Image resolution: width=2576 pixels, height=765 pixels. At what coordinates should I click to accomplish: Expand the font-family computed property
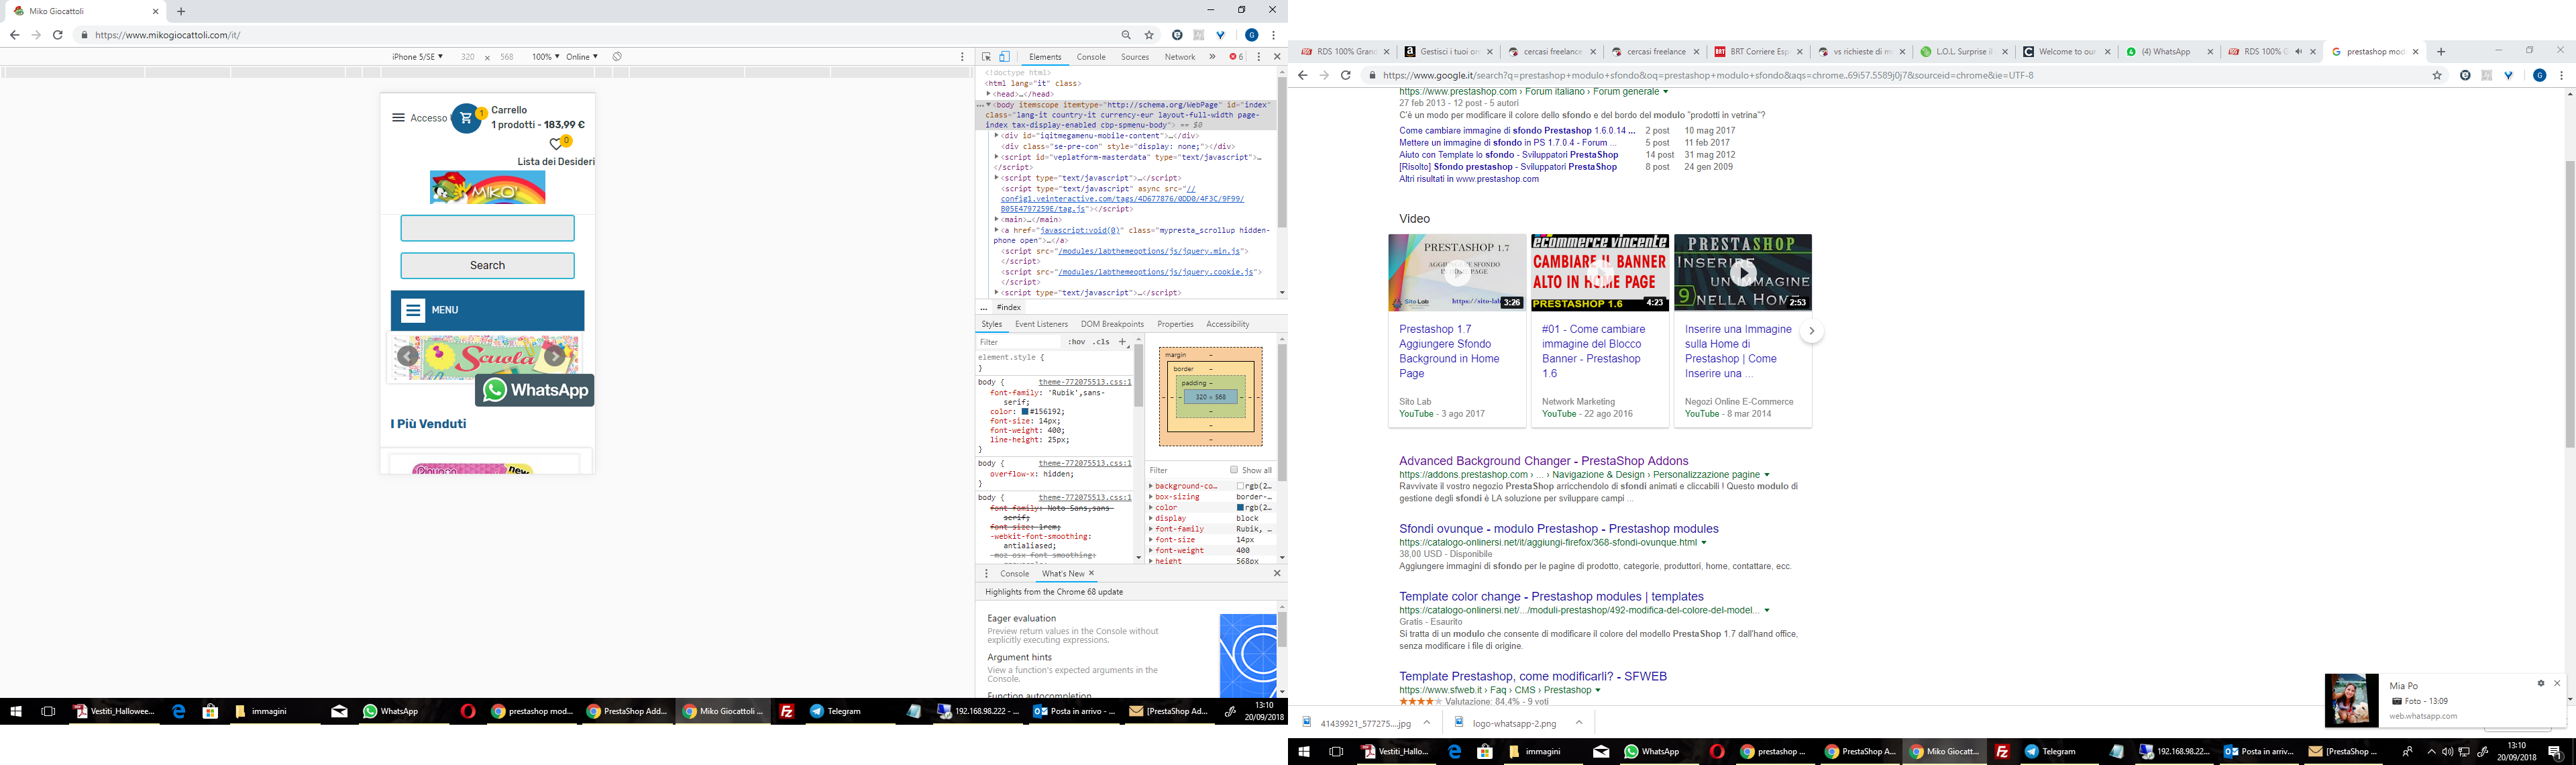point(1151,529)
